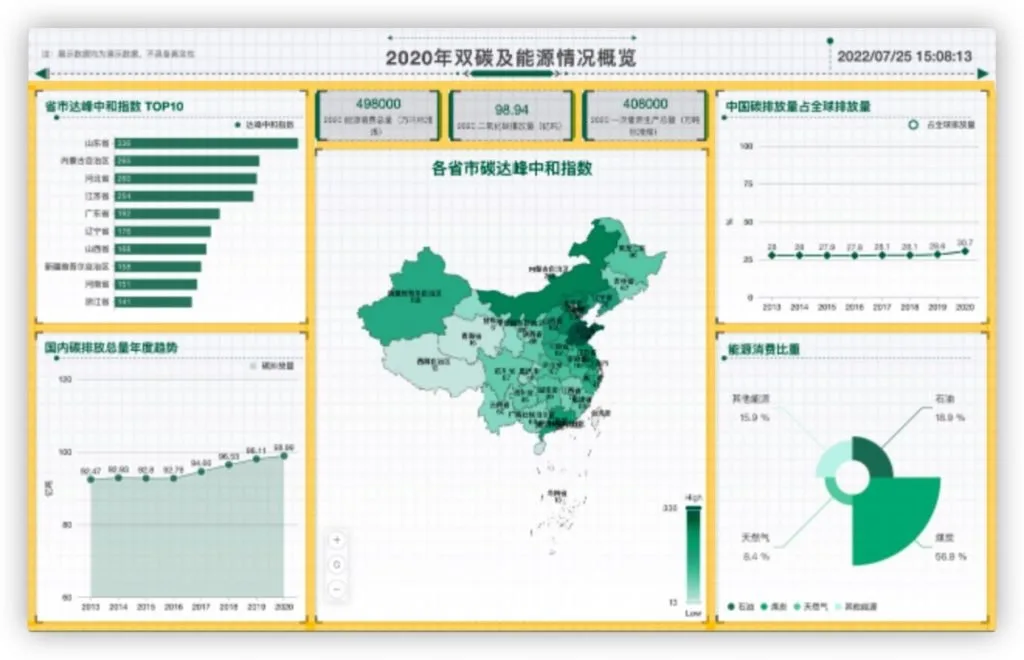Toggle 石油 legend item in pie chart

741,606
